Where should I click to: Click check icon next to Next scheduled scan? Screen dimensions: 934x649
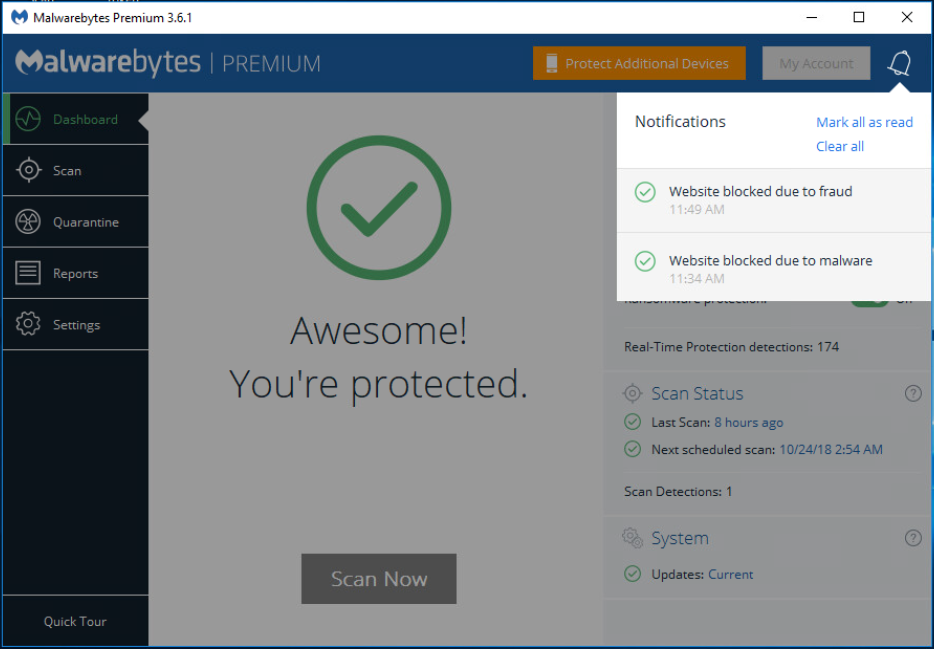[x=633, y=449]
